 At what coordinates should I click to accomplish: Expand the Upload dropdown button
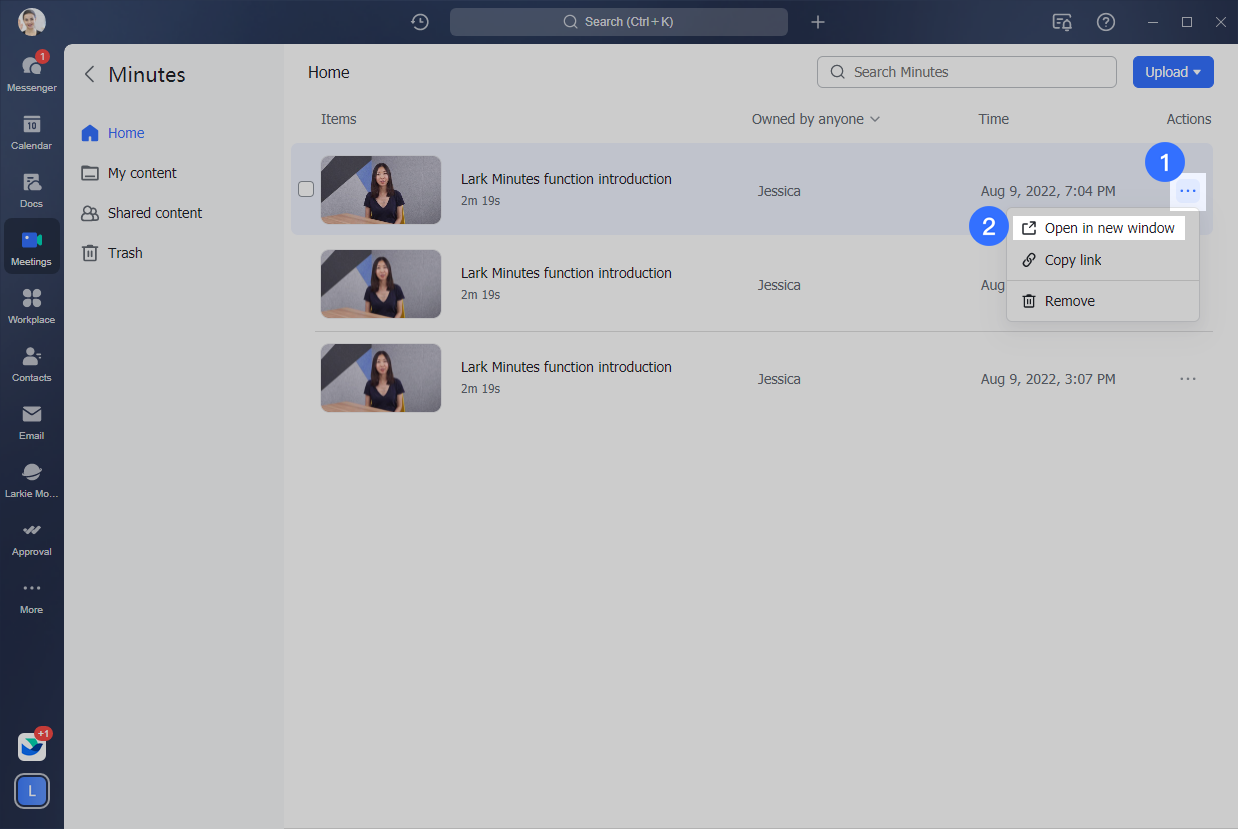1172,72
